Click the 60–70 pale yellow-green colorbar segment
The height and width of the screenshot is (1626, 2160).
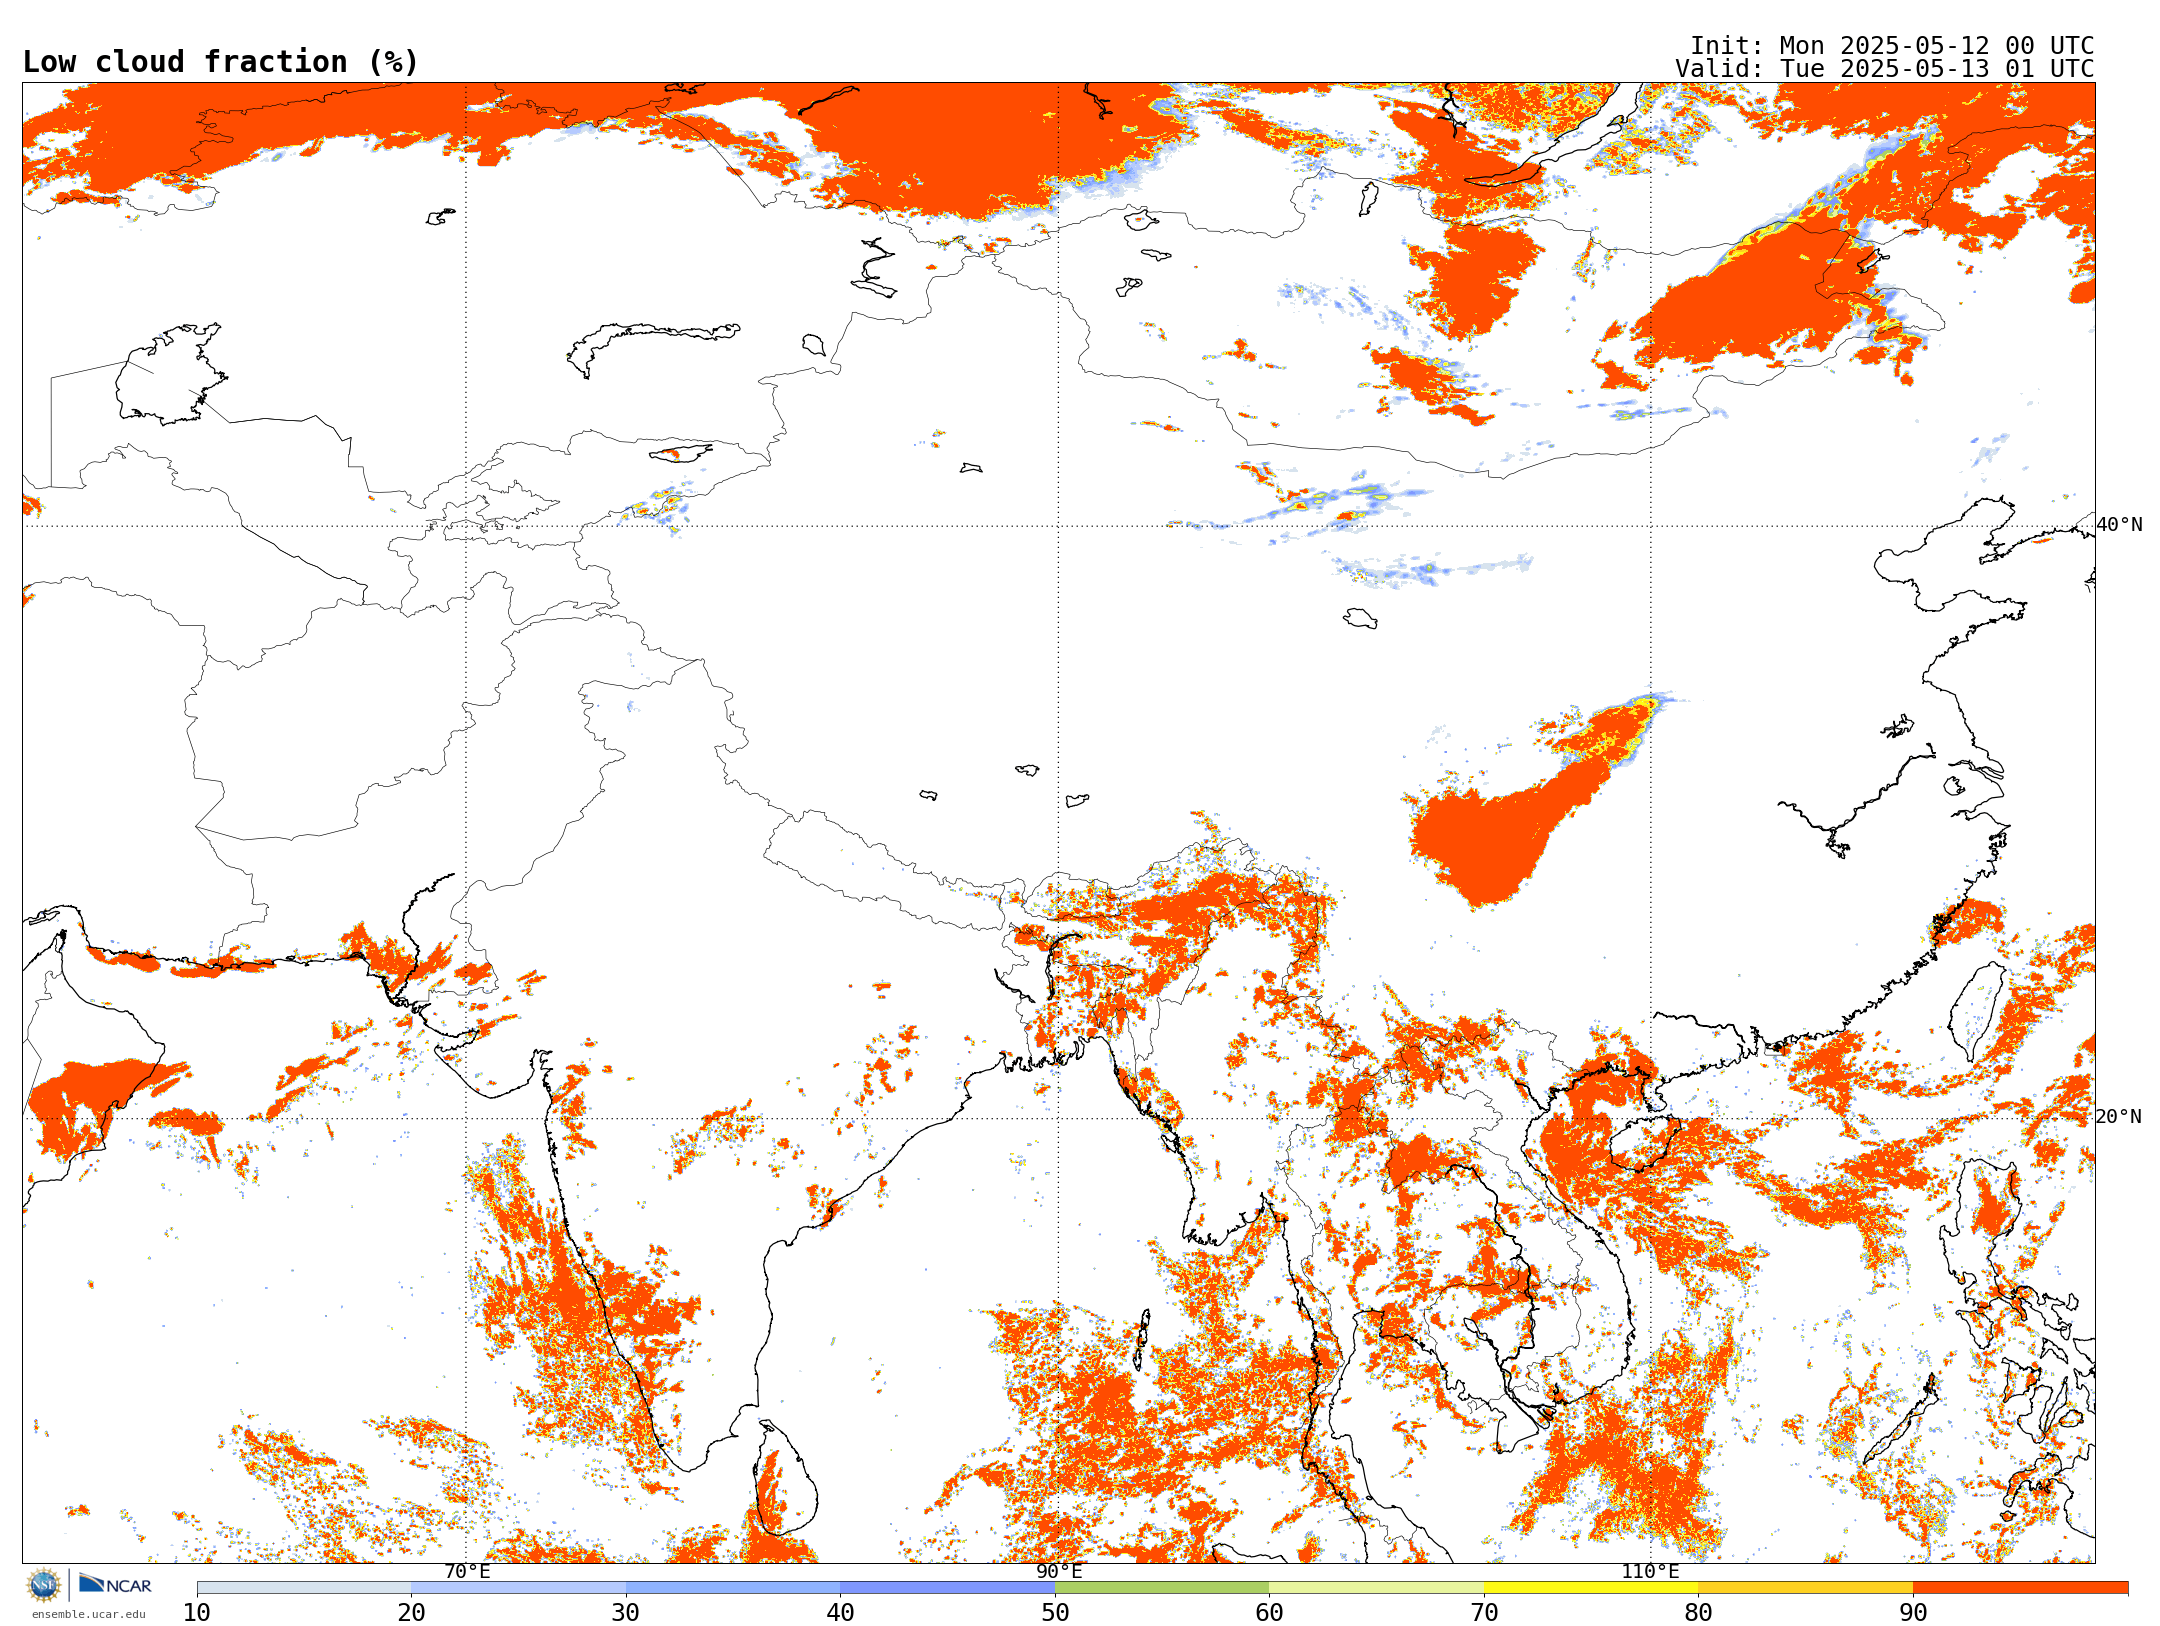click(x=1376, y=1588)
